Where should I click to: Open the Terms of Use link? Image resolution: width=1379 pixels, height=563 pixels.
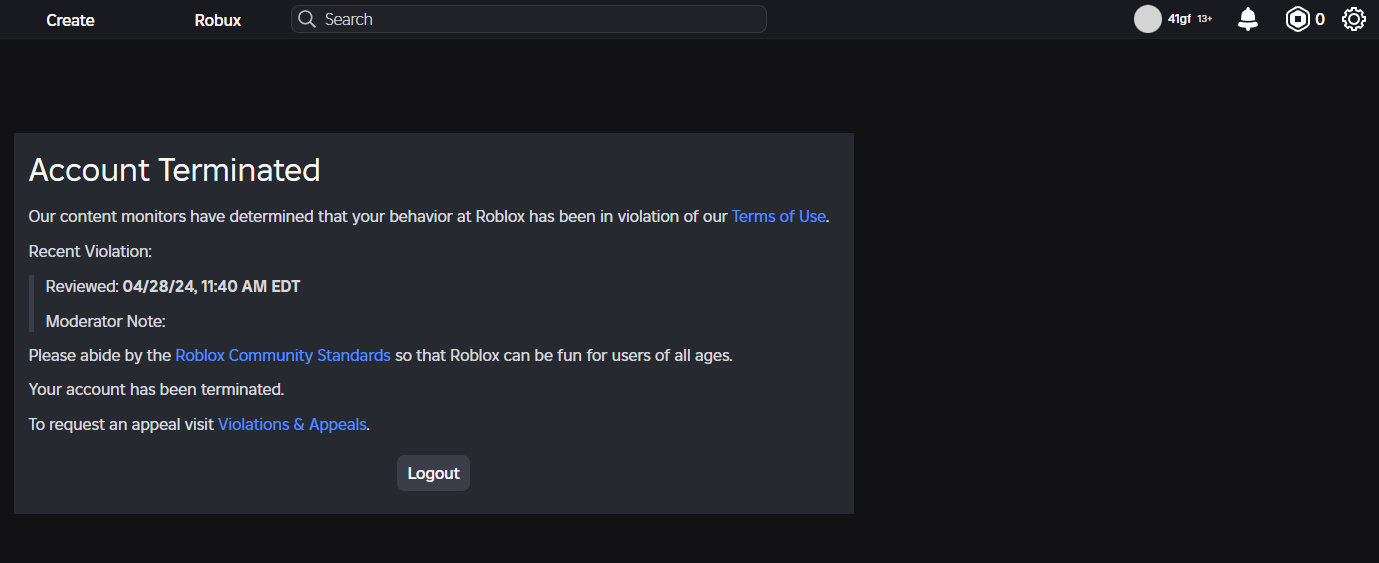(x=779, y=216)
